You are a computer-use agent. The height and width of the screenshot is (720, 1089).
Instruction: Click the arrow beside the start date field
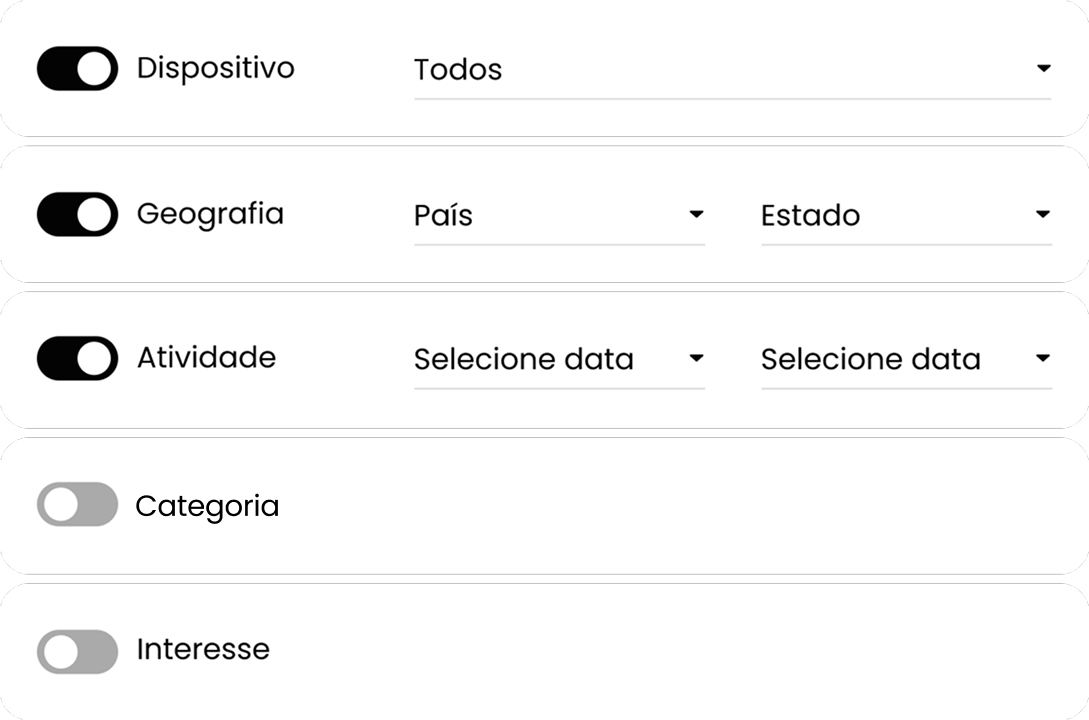(x=697, y=357)
